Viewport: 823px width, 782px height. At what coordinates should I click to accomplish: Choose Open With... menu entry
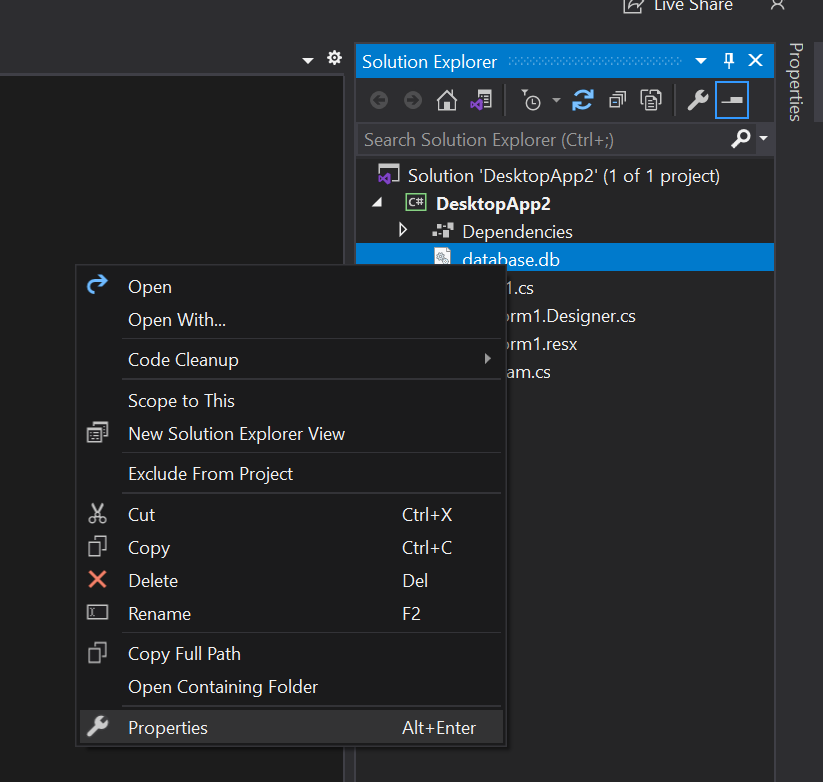tap(291, 320)
